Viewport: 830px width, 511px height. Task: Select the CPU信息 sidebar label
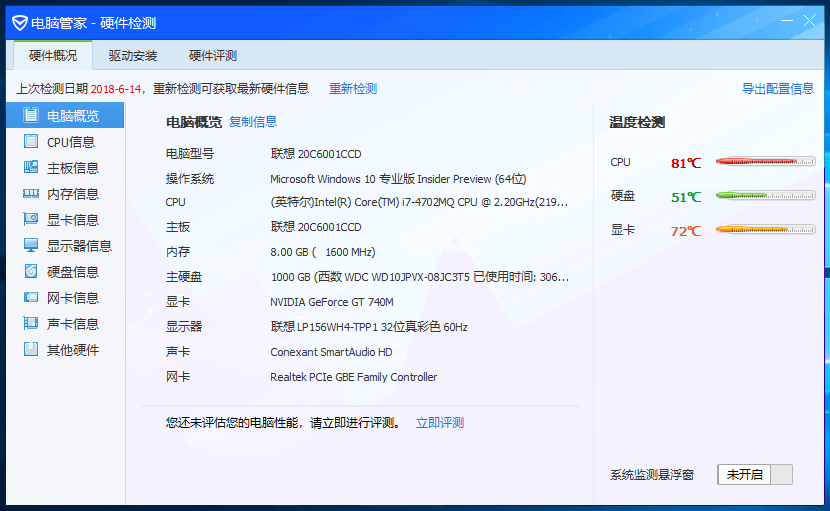(x=71, y=142)
